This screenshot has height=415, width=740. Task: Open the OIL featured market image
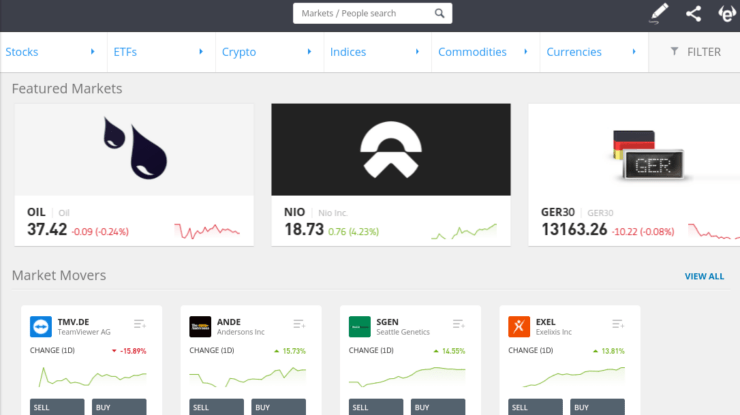pos(134,150)
